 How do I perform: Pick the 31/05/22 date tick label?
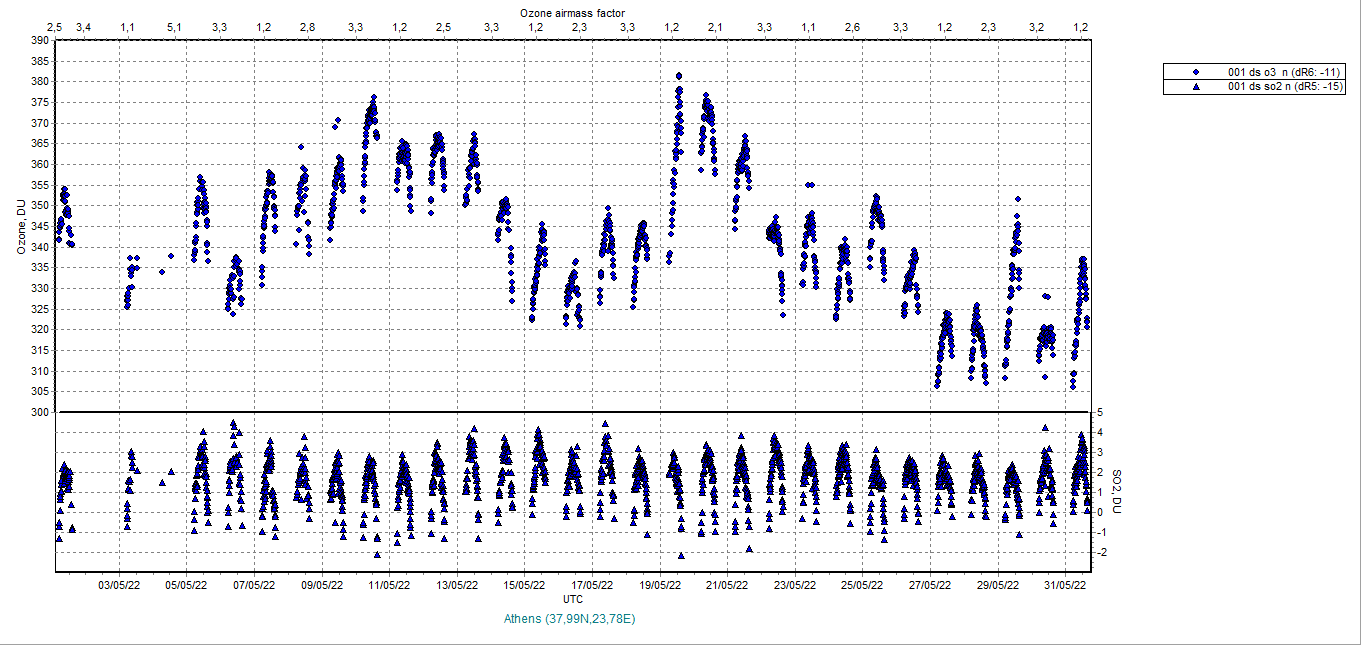1066,585
